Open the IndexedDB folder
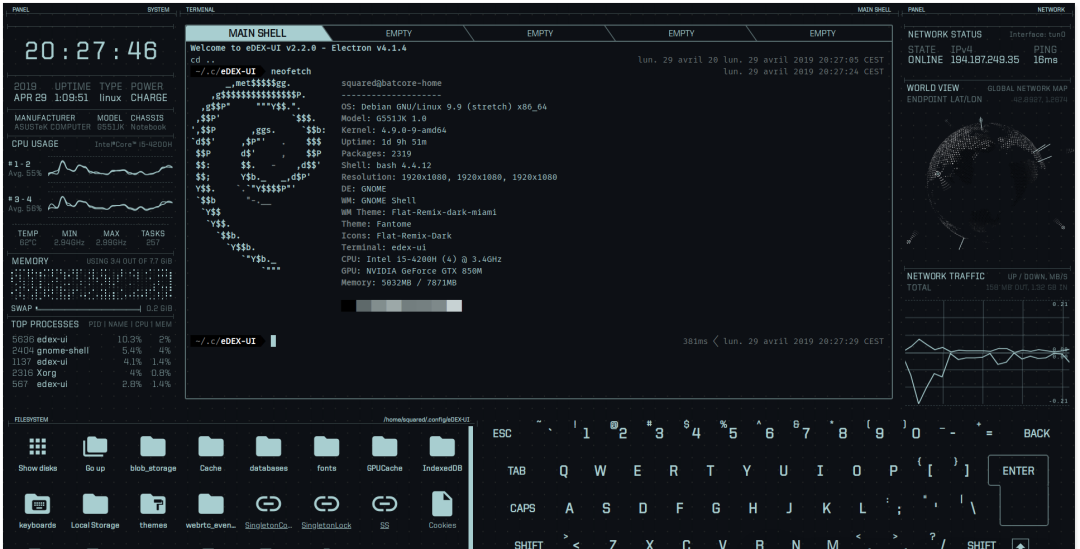The width and height of the screenshot is (1080, 549). coord(442,447)
